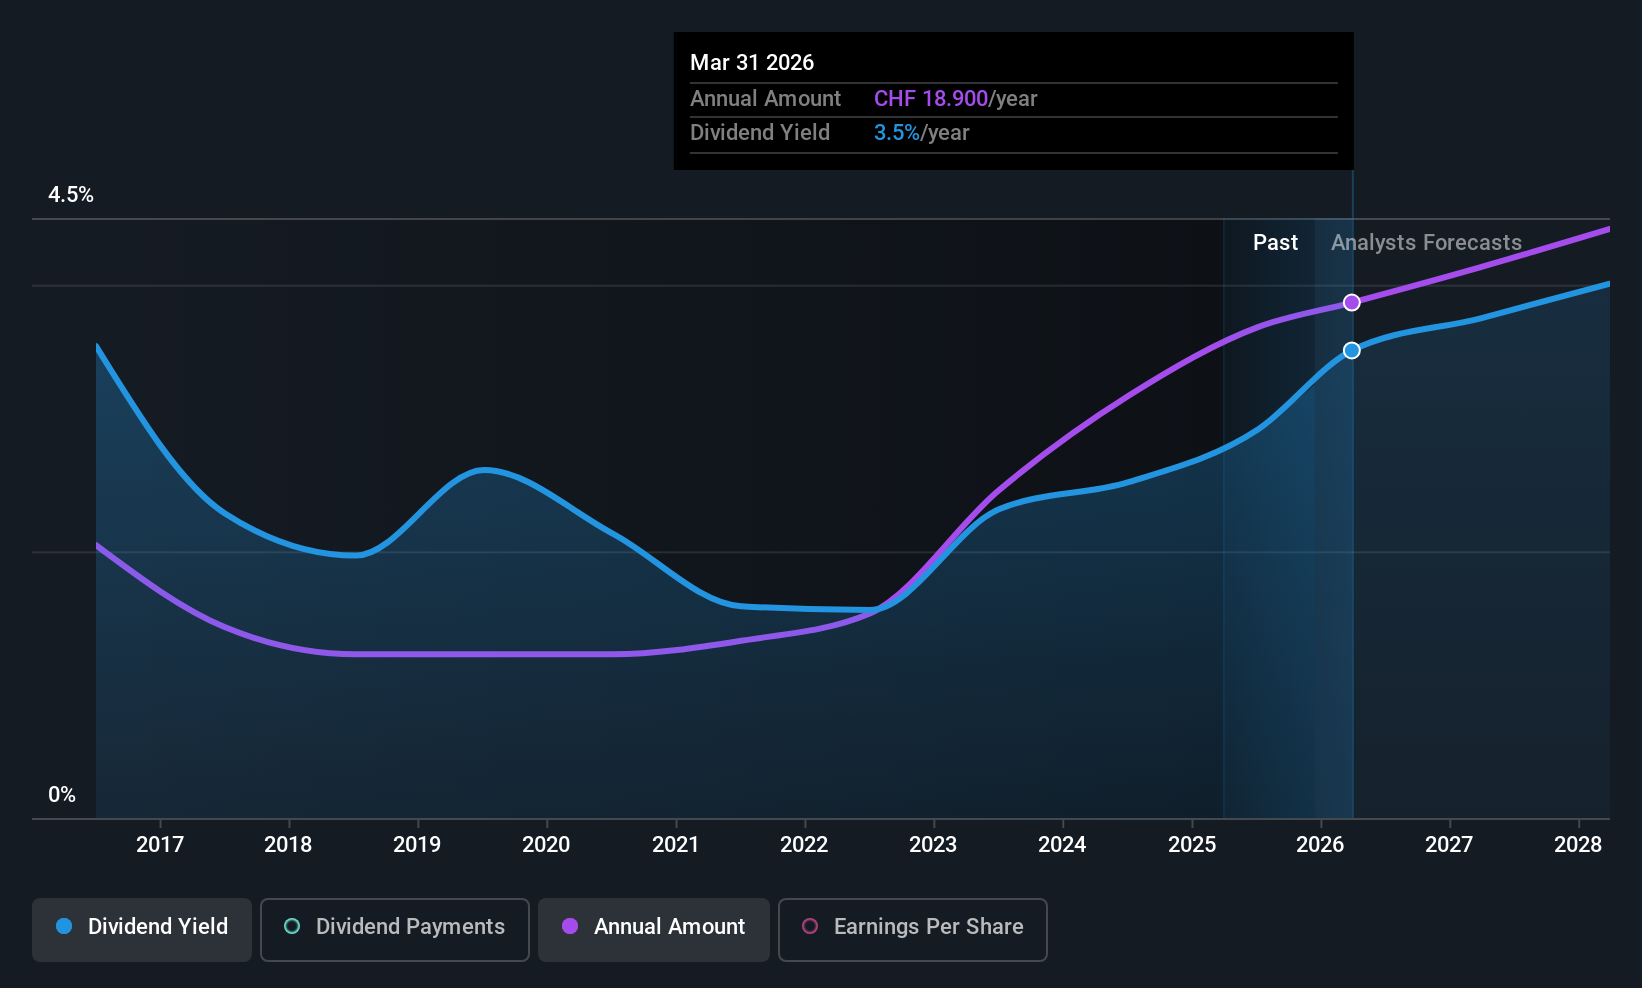1642x988 pixels.
Task: Click the 2023 label on the x-axis
Action: [932, 844]
